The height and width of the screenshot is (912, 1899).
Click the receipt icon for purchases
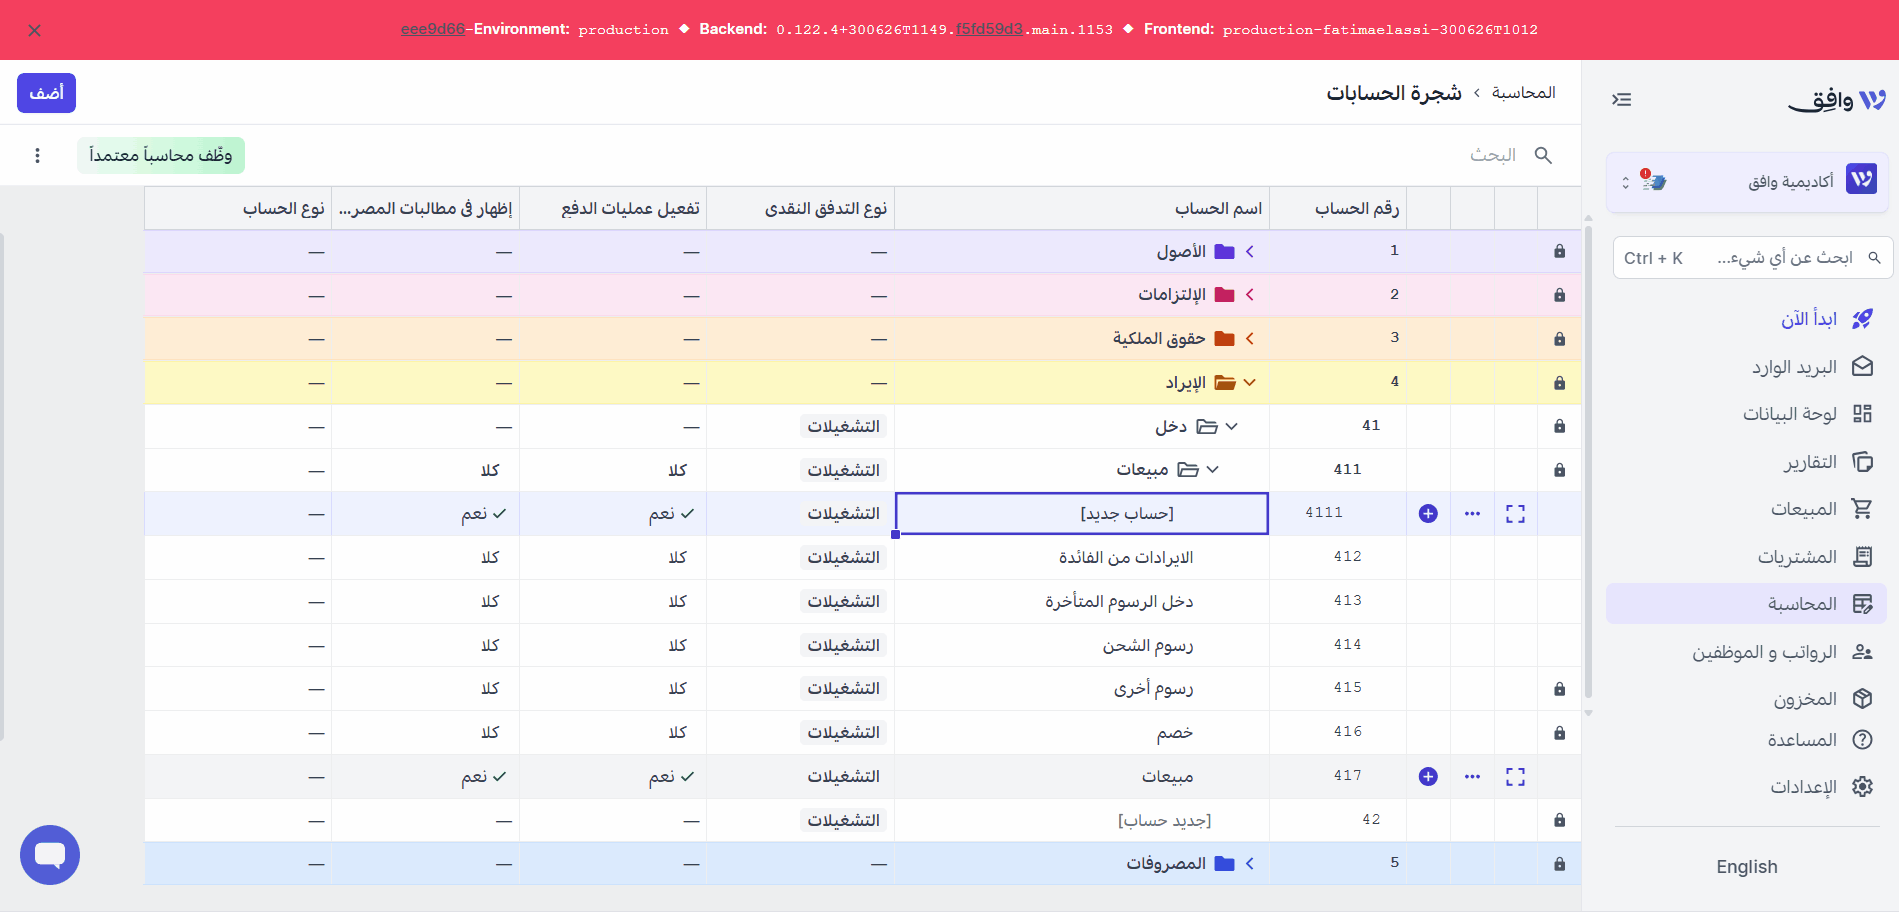[1862, 556]
